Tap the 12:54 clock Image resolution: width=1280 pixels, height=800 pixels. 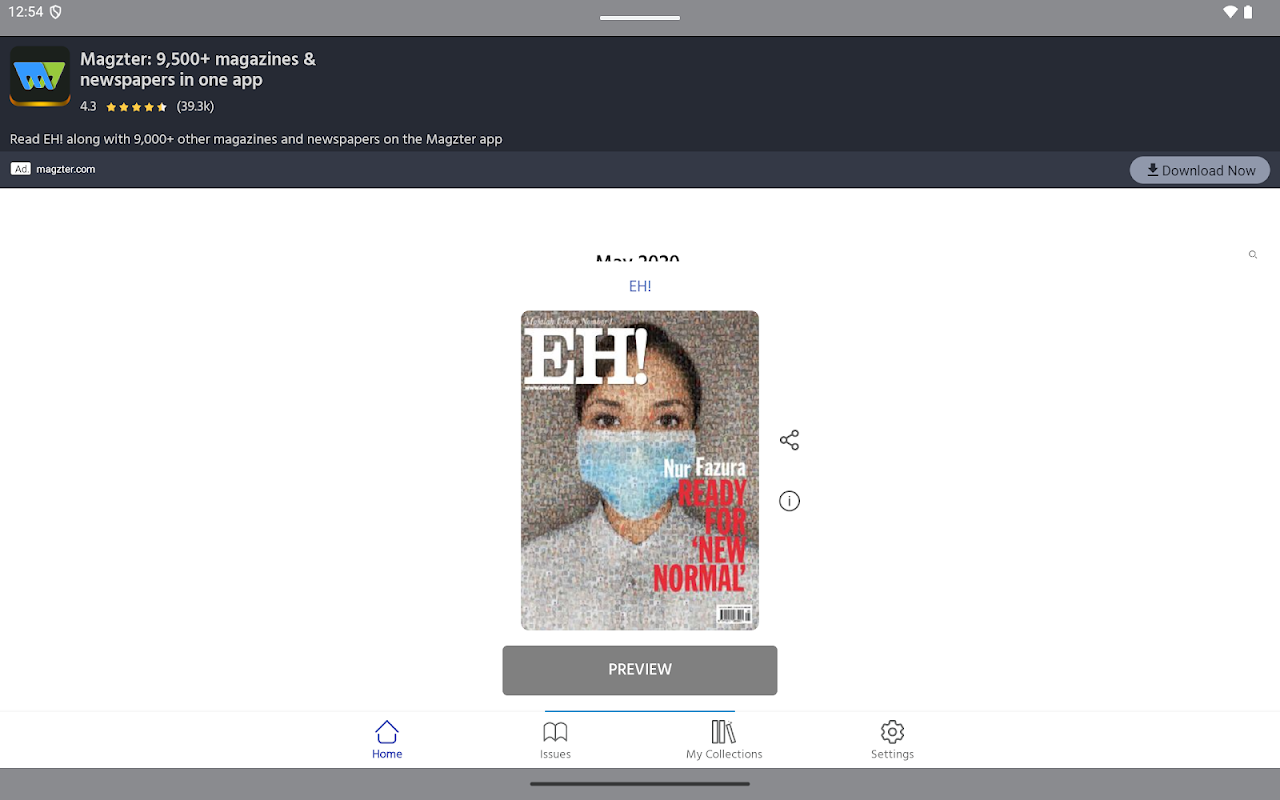pyautogui.click(x=26, y=12)
